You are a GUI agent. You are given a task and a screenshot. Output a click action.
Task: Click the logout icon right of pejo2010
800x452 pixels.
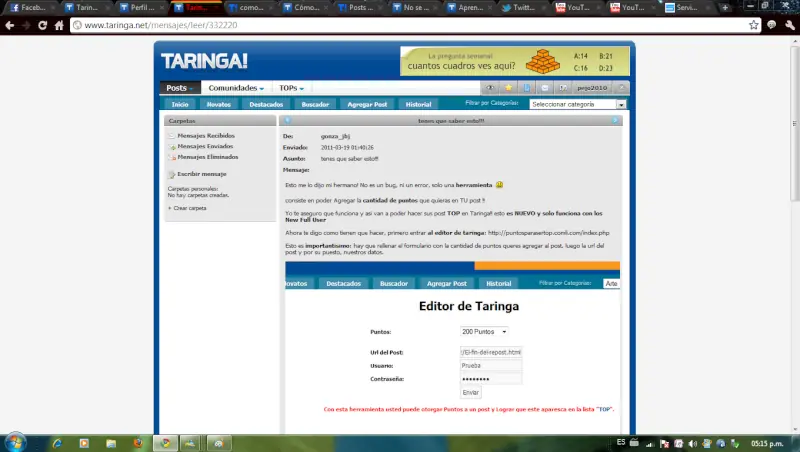pyautogui.click(x=622, y=88)
